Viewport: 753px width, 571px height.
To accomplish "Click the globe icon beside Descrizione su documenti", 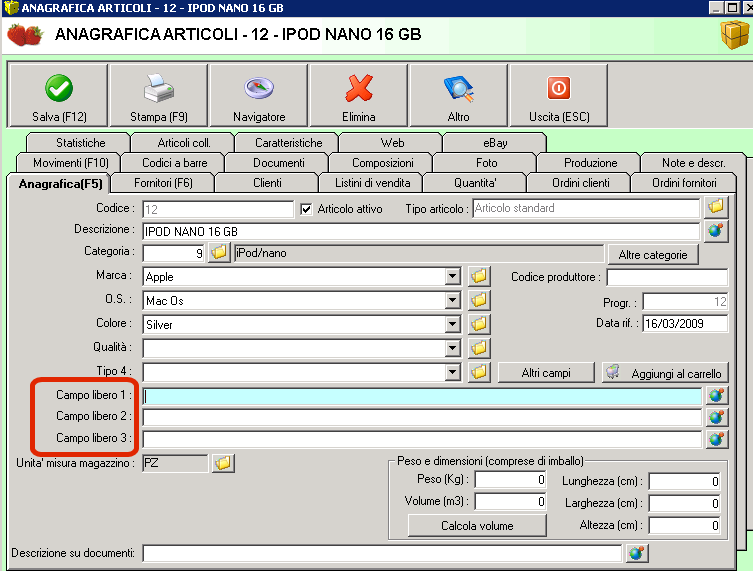I will (x=637, y=553).
